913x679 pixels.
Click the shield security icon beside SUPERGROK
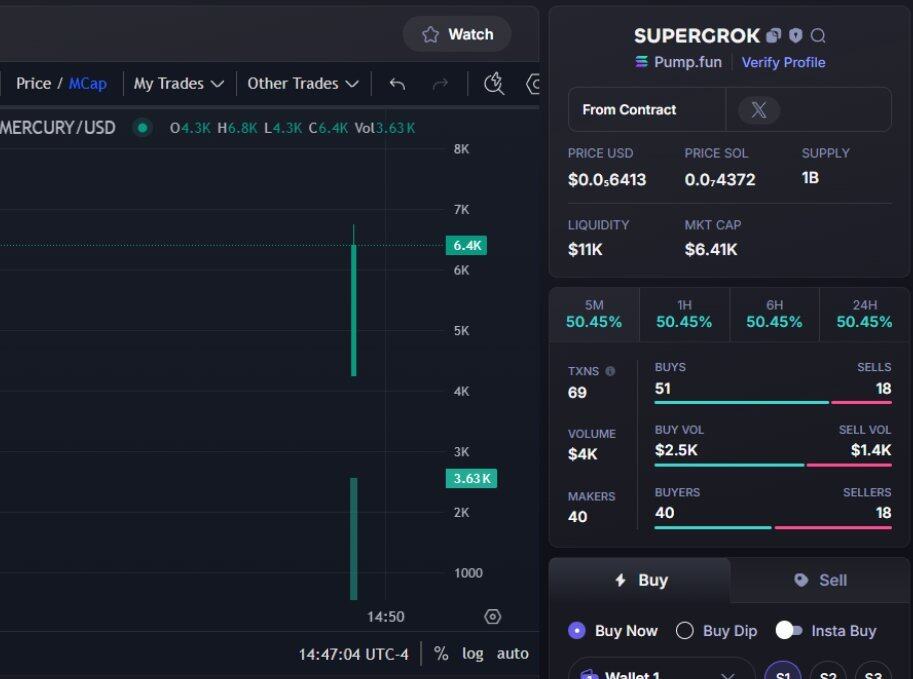point(795,36)
